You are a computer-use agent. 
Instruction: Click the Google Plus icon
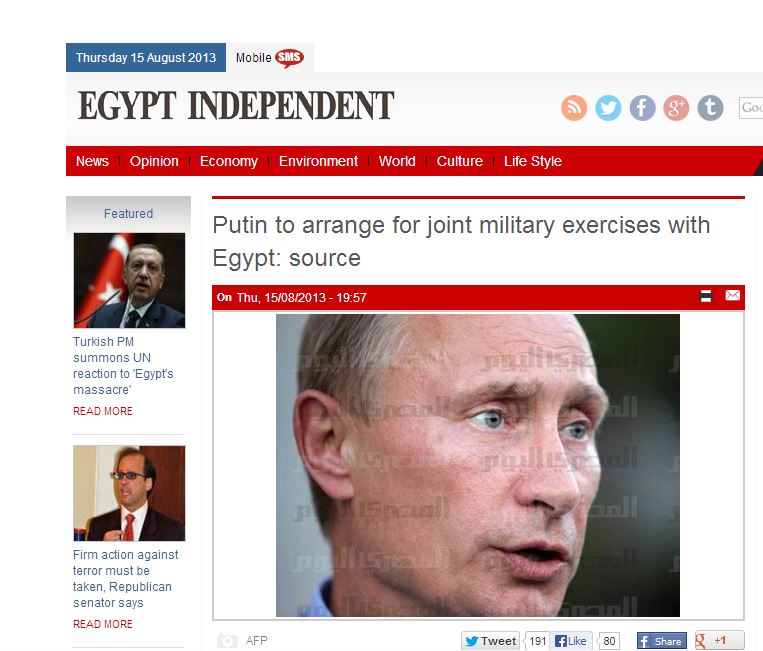(x=676, y=108)
